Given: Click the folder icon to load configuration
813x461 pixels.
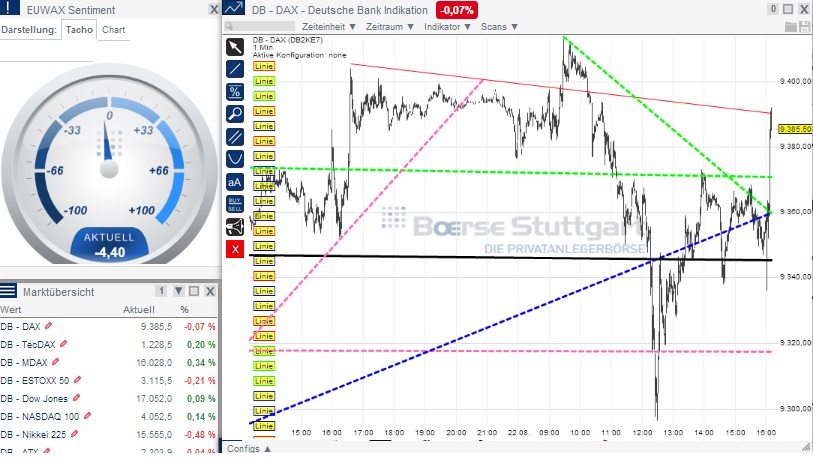Looking at the screenshot, I should point(791,27).
